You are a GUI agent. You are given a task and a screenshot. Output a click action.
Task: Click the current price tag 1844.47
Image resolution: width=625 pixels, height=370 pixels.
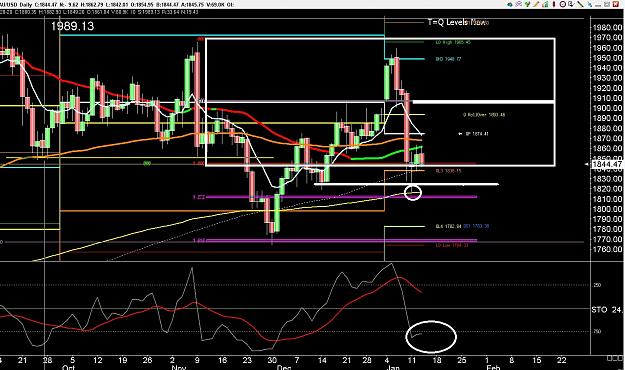pyautogui.click(x=607, y=164)
